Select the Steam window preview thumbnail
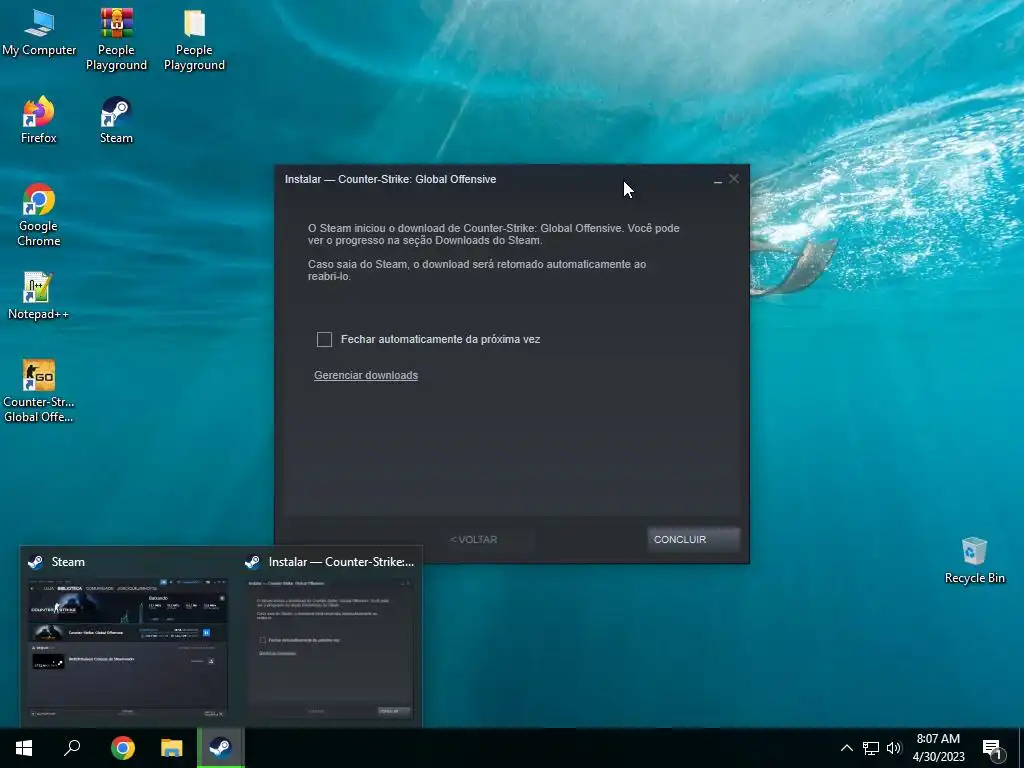This screenshot has height=768, width=1024. point(127,647)
